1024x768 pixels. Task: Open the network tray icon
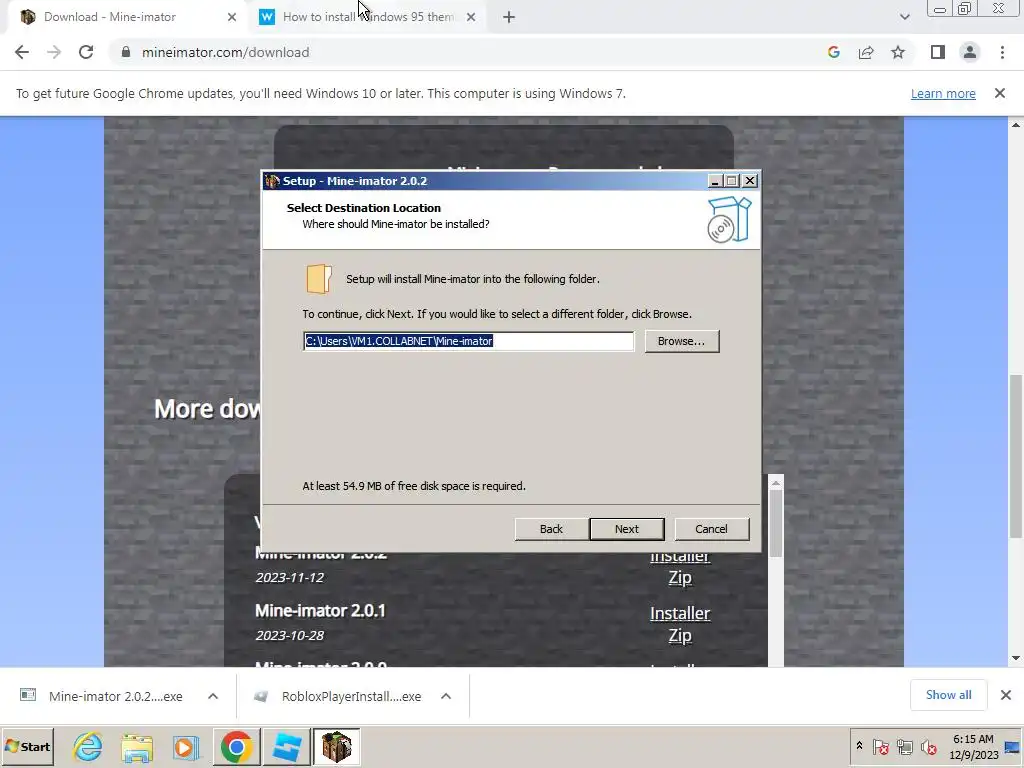(x=904, y=746)
